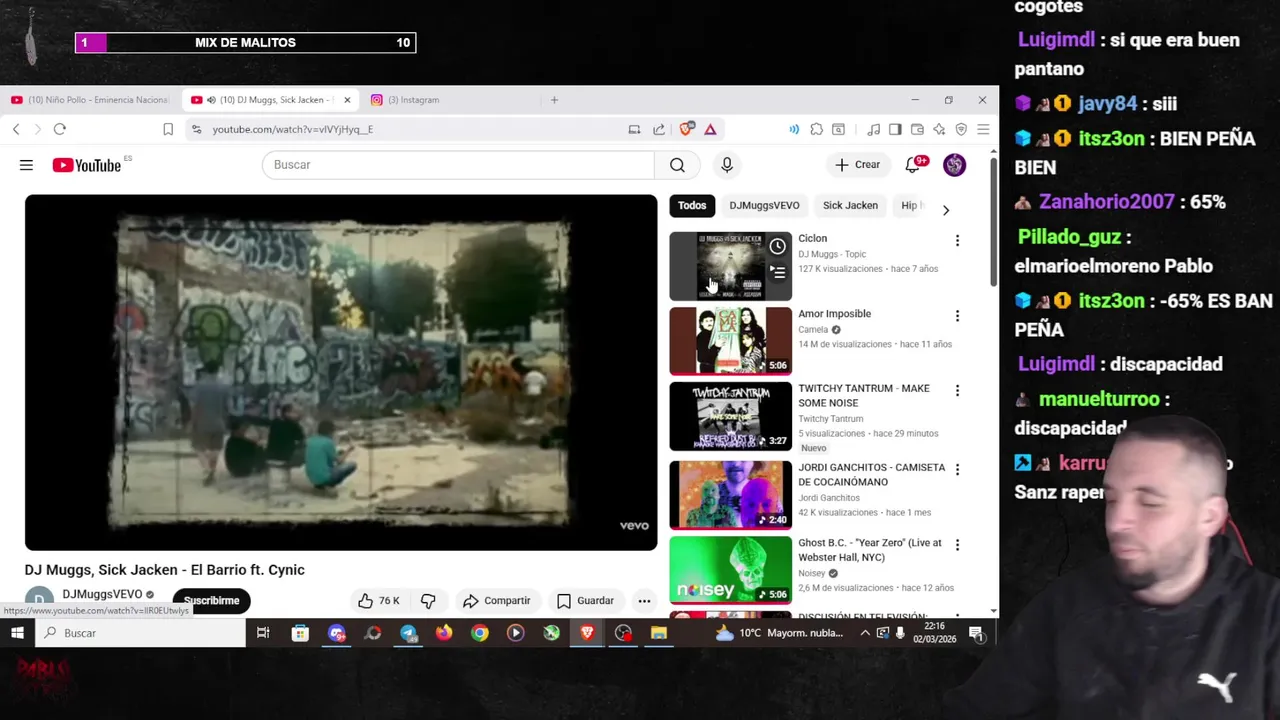This screenshot has height=720, width=1280.
Task: Show more filter chips with right arrow
Action: tap(946, 210)
